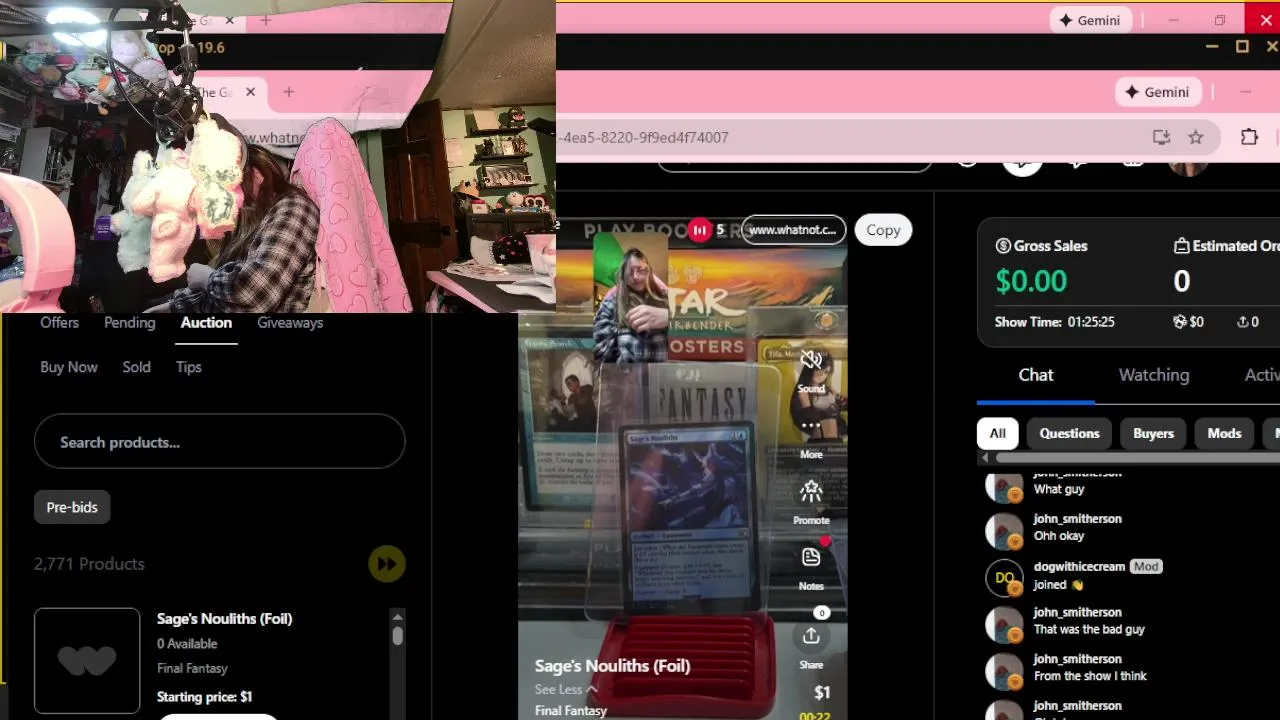Click john_smitherson 'Ohh okay' message
The image size is (1280, 720).
click(1058, 536)
